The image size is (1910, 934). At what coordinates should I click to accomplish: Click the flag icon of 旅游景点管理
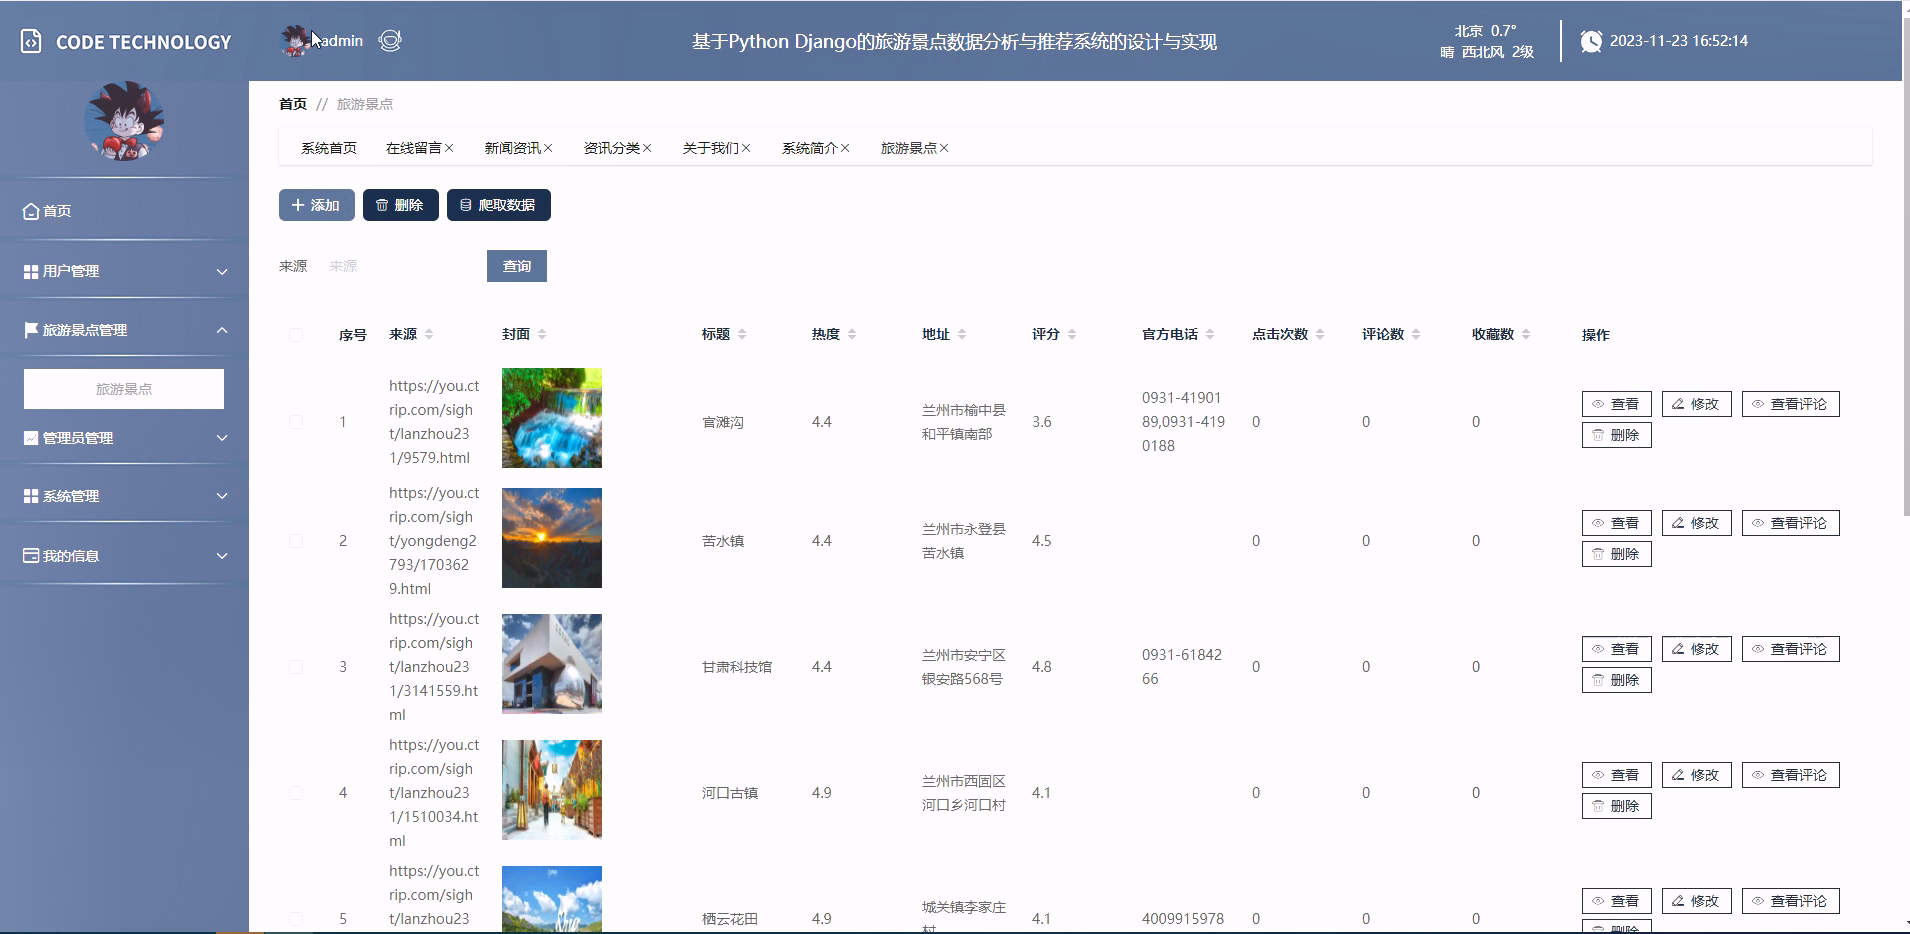coord(29,329)
